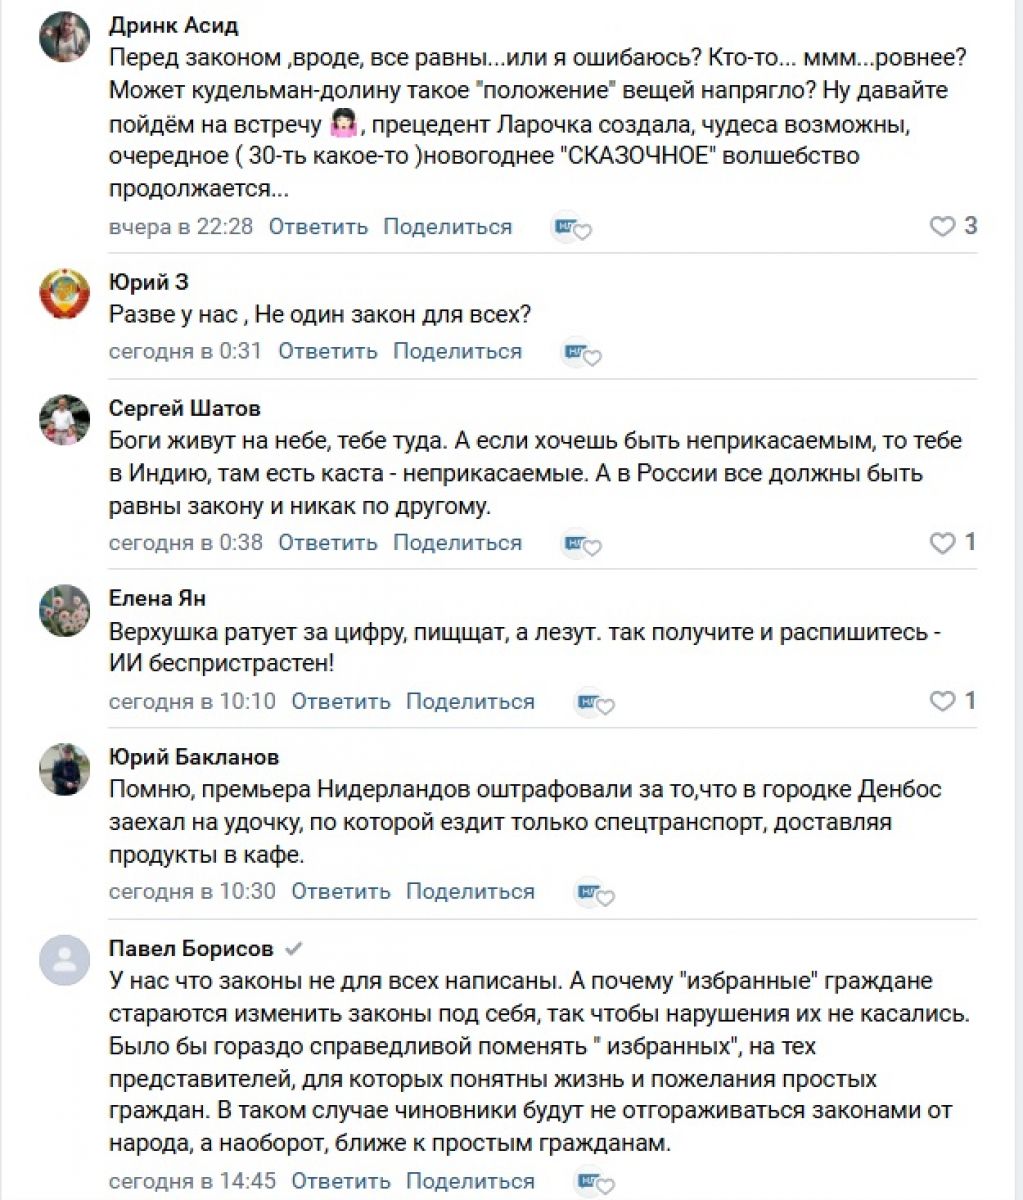The width and height of the screenshot is (1023, 1200).
Task: Open Елена Ян's profile name link
Action: pyautogui.click(x=157, y=598)
